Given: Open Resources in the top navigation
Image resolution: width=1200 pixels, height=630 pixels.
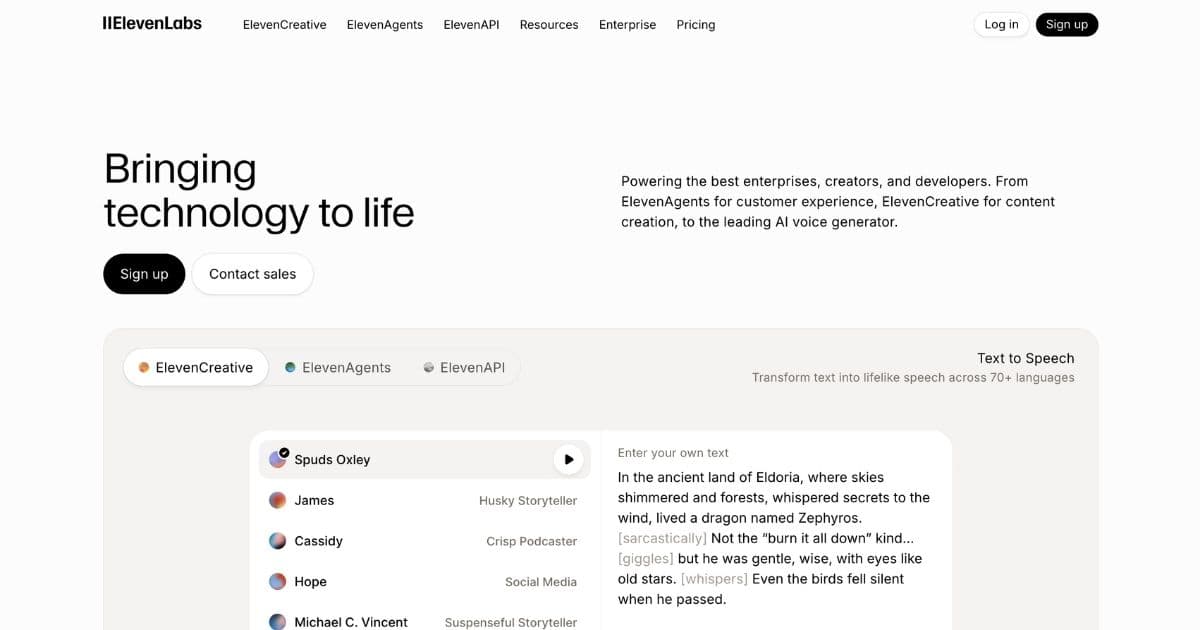Looking at the screenshot, I should tap(548, 24).
